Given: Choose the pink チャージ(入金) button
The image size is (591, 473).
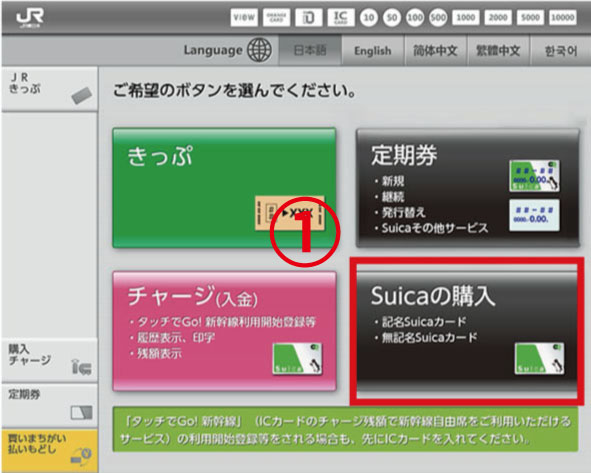Looking at the screenshot, I should 224,331.
